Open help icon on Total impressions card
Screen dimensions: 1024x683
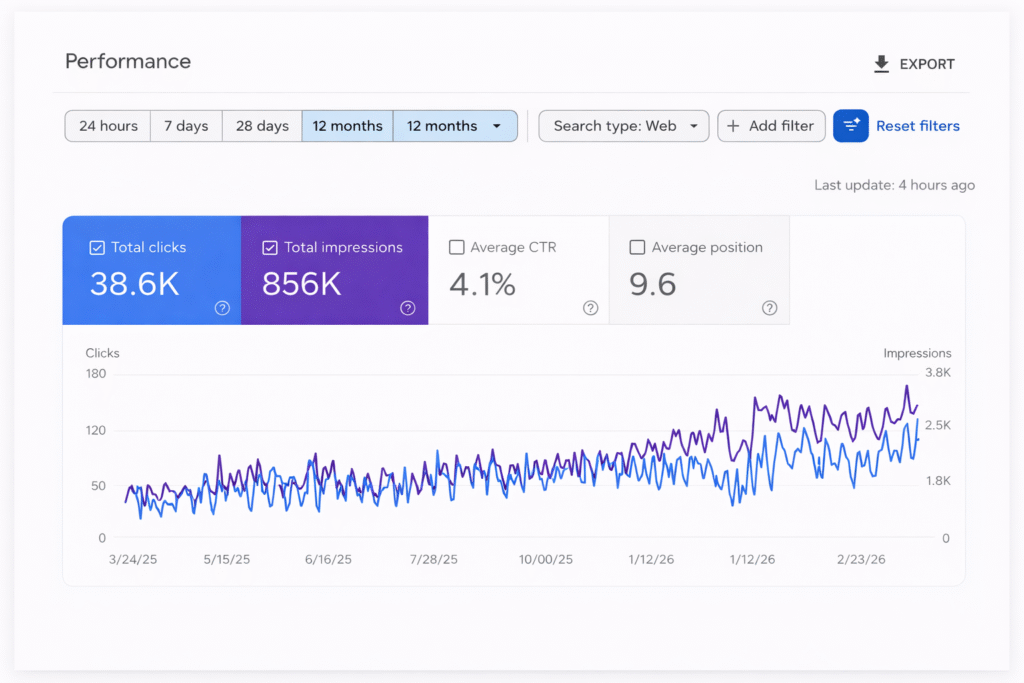(x=408, y=308)
